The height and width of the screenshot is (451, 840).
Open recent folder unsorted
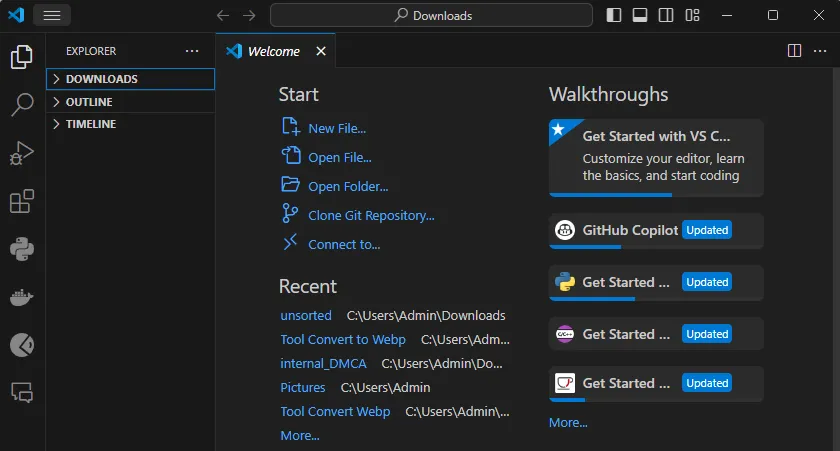(306, 315)
